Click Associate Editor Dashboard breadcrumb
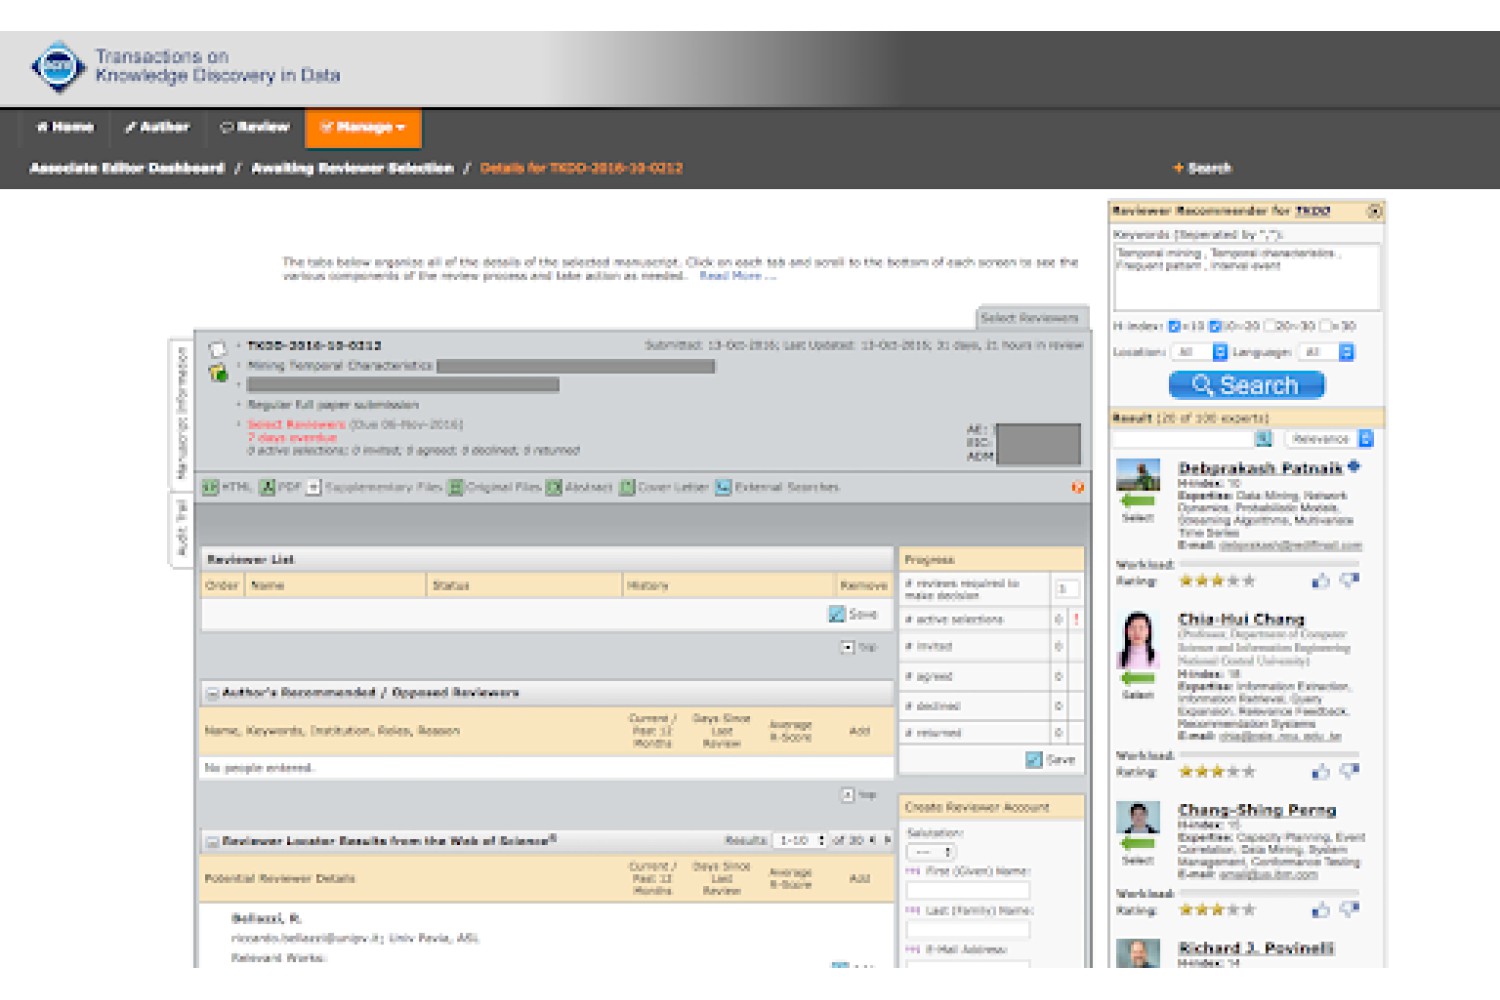 (x=127, y=168)
